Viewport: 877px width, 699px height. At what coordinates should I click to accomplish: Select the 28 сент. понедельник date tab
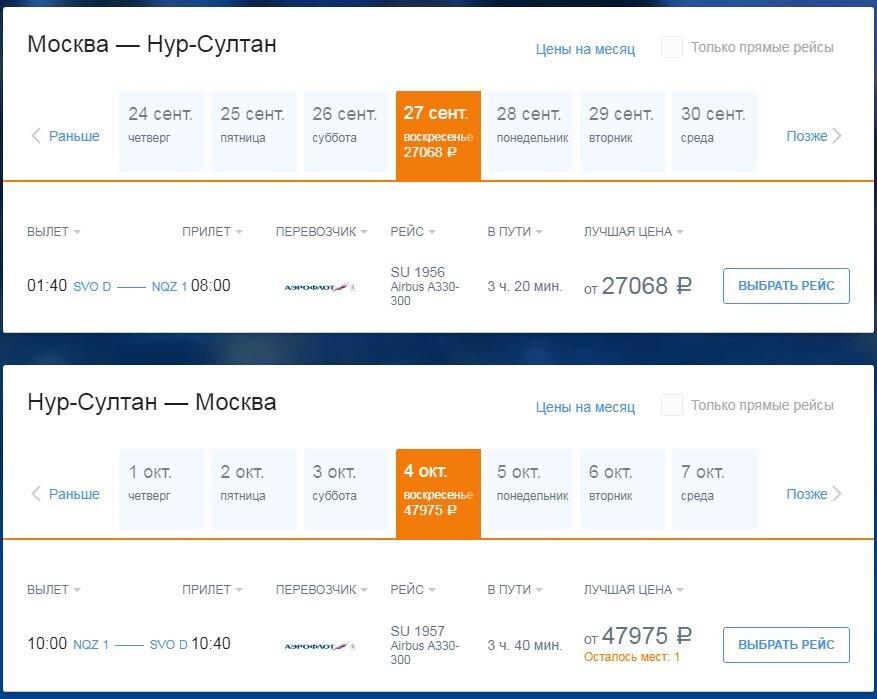click(x=531, y=131)
